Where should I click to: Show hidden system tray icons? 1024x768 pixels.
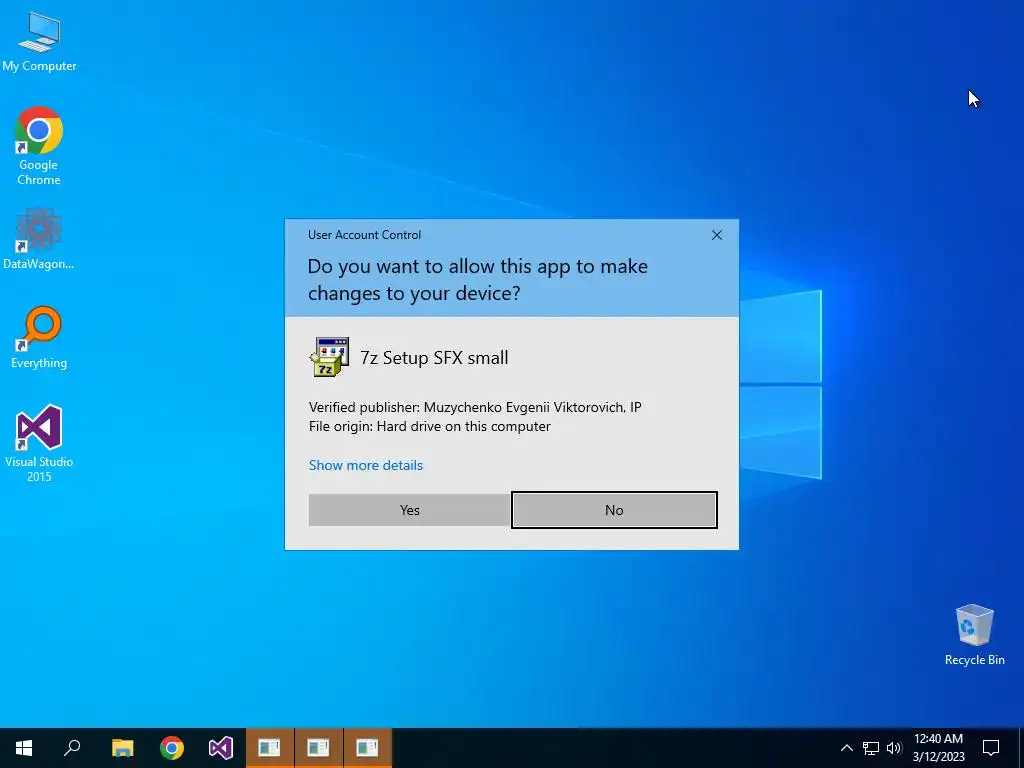[846, 748]
